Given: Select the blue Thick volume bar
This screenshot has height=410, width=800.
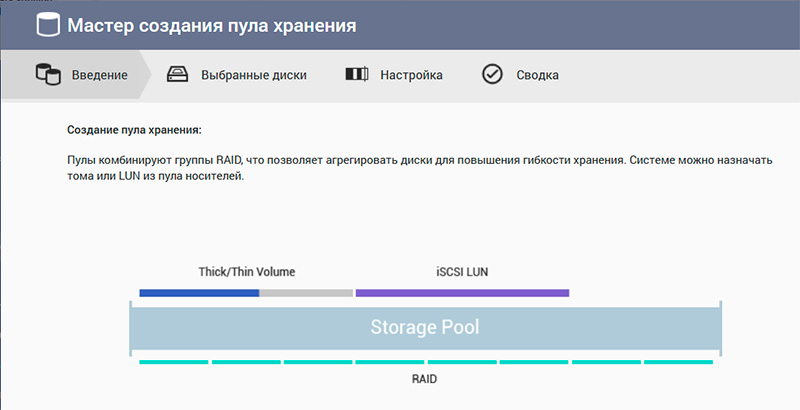Looking at the screenshot, I should pyautogui.click(x=199, y=293).
